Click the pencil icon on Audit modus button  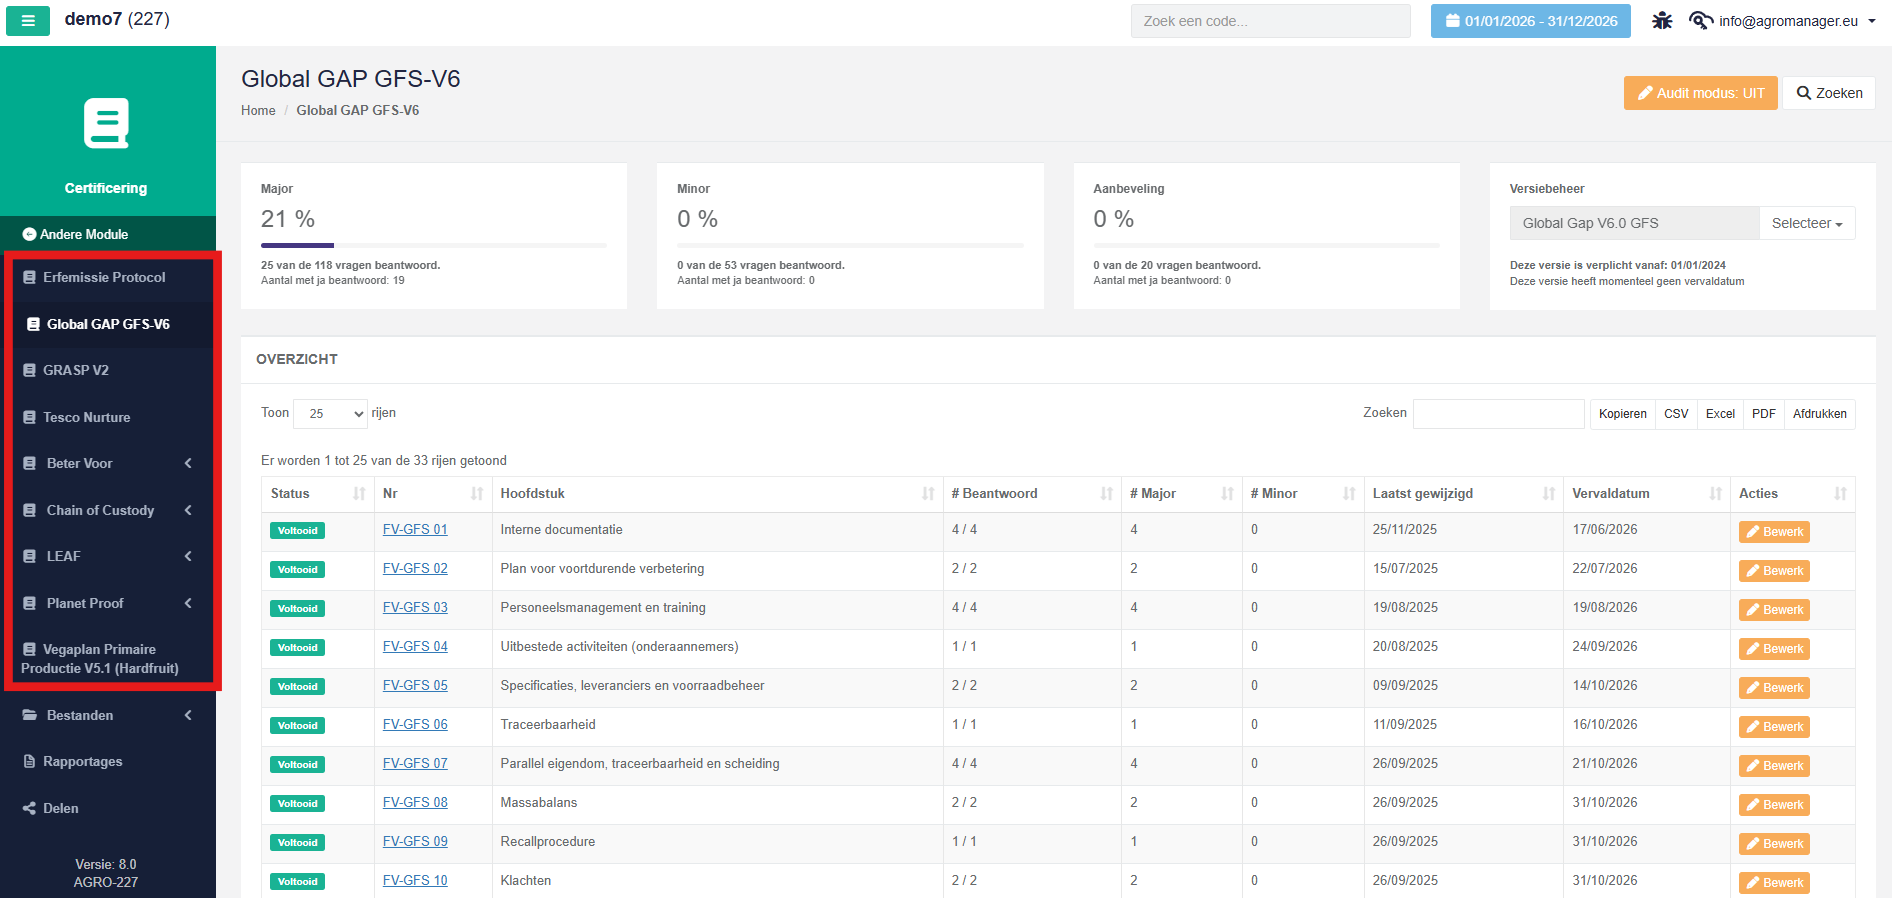point(1645,93)
